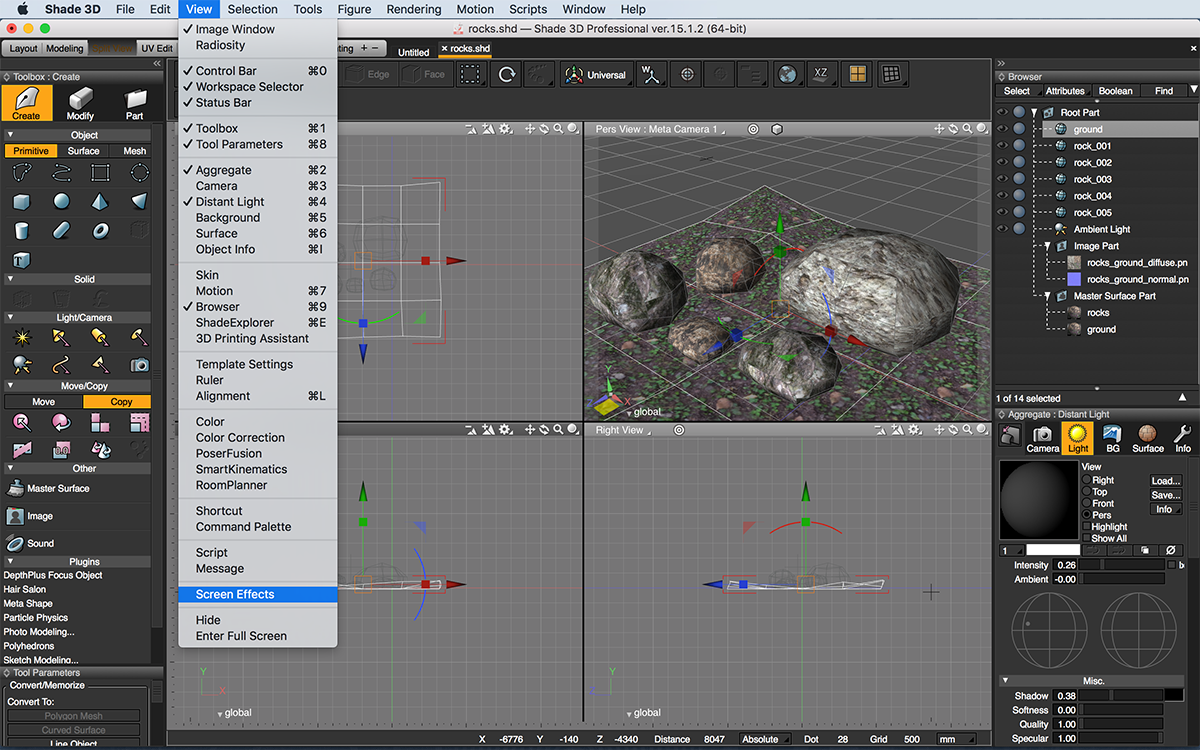Switch toolbox to Part mode

(x=134, y=103)
